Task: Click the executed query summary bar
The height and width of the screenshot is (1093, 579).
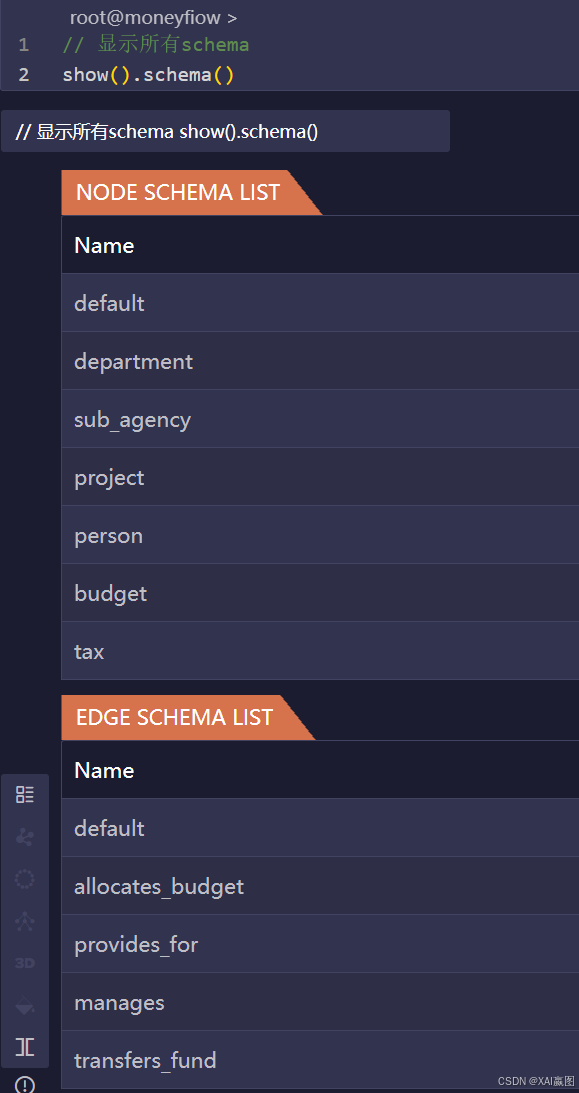Action: point(225,131)
